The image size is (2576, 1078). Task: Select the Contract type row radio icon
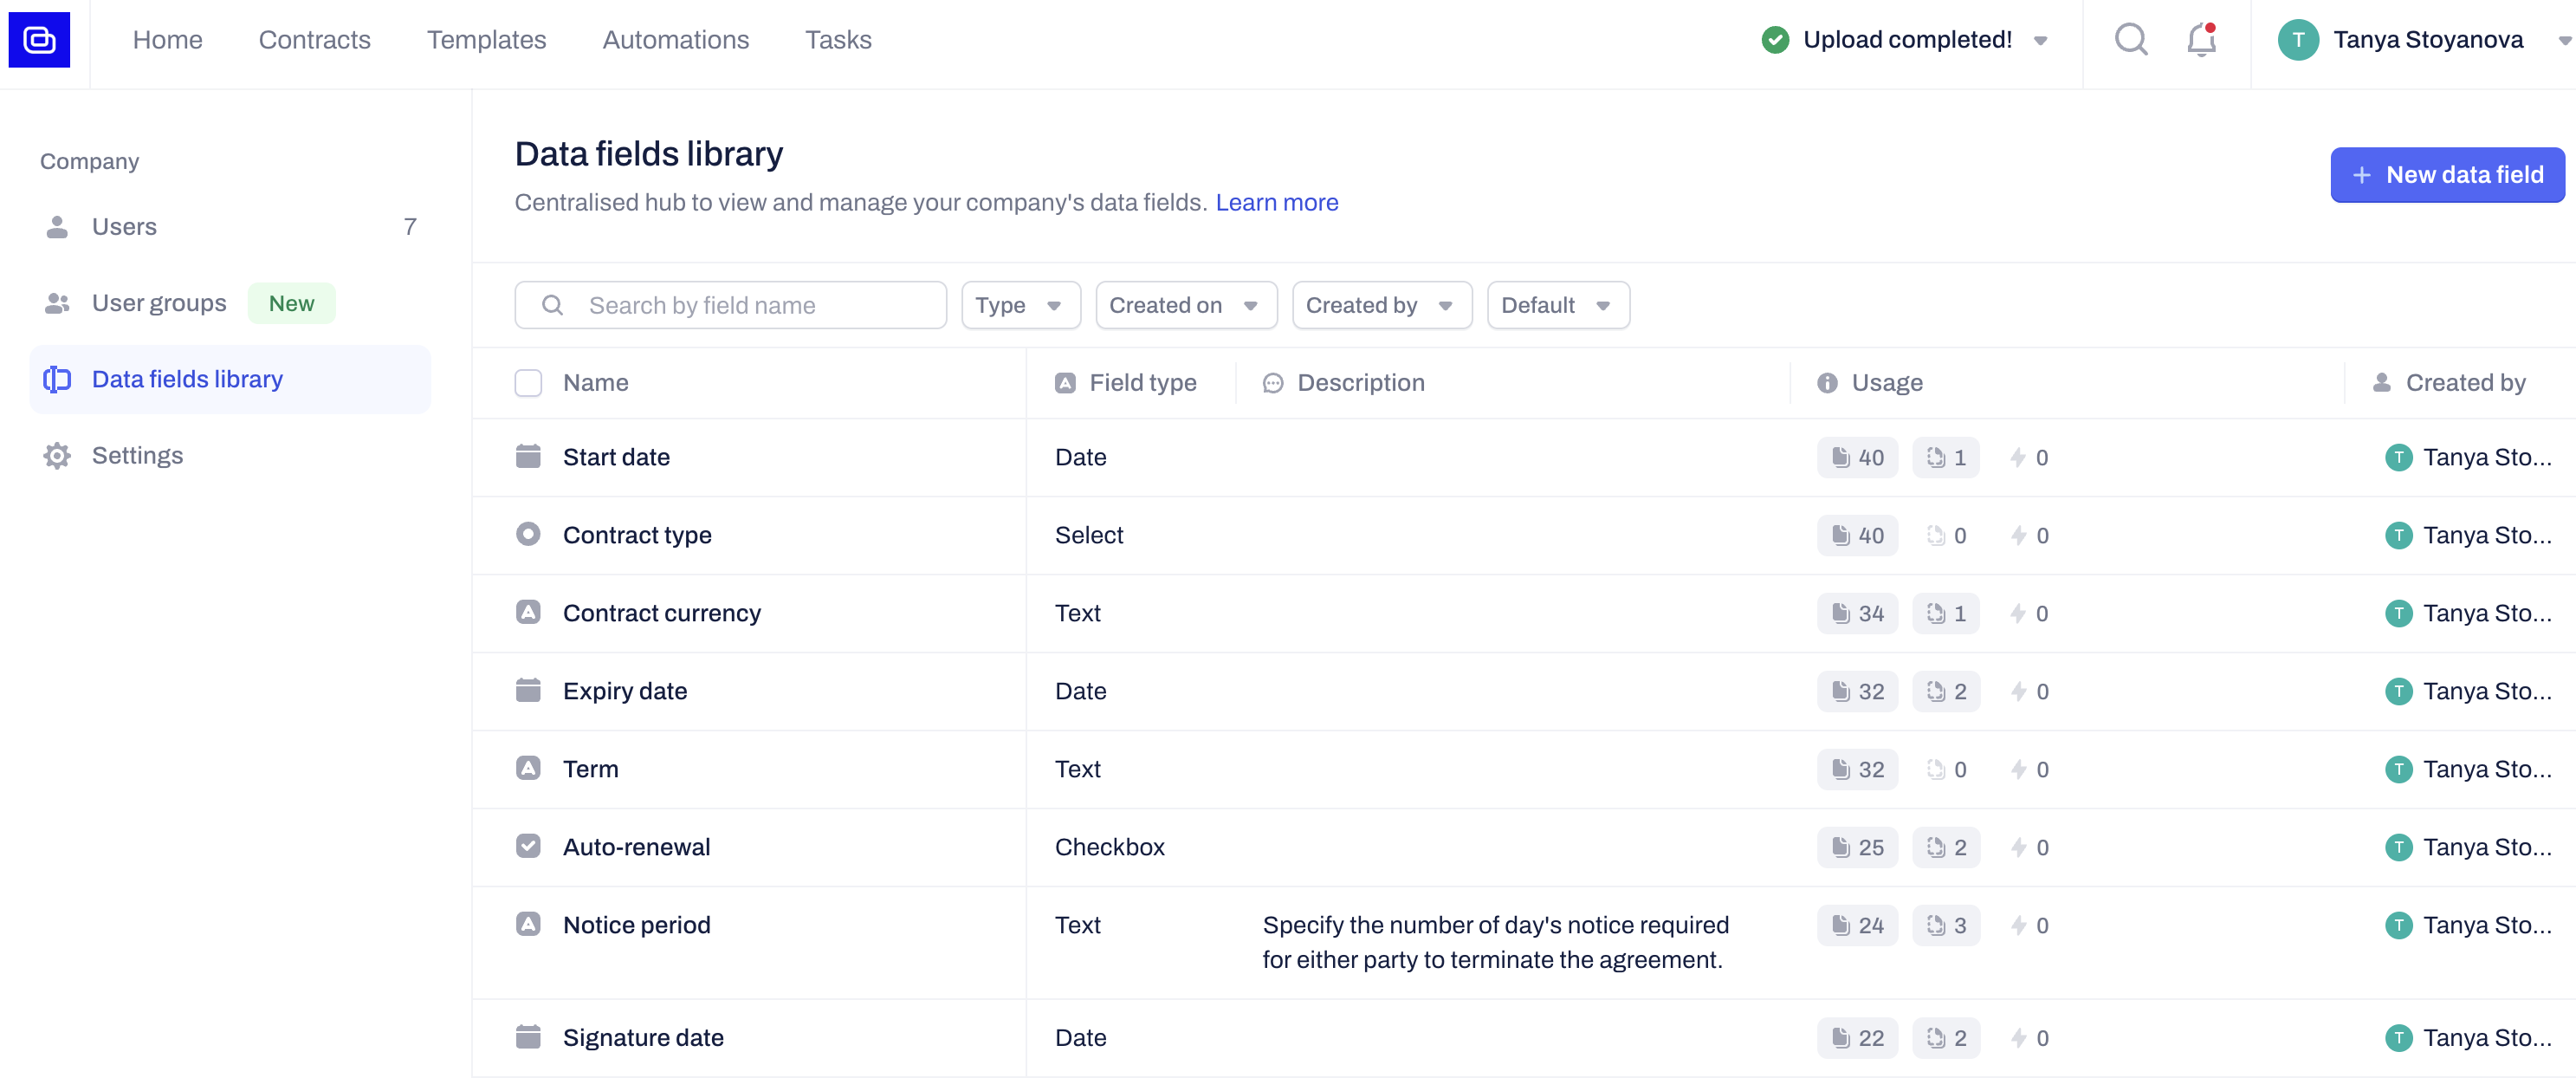[528, 534]
